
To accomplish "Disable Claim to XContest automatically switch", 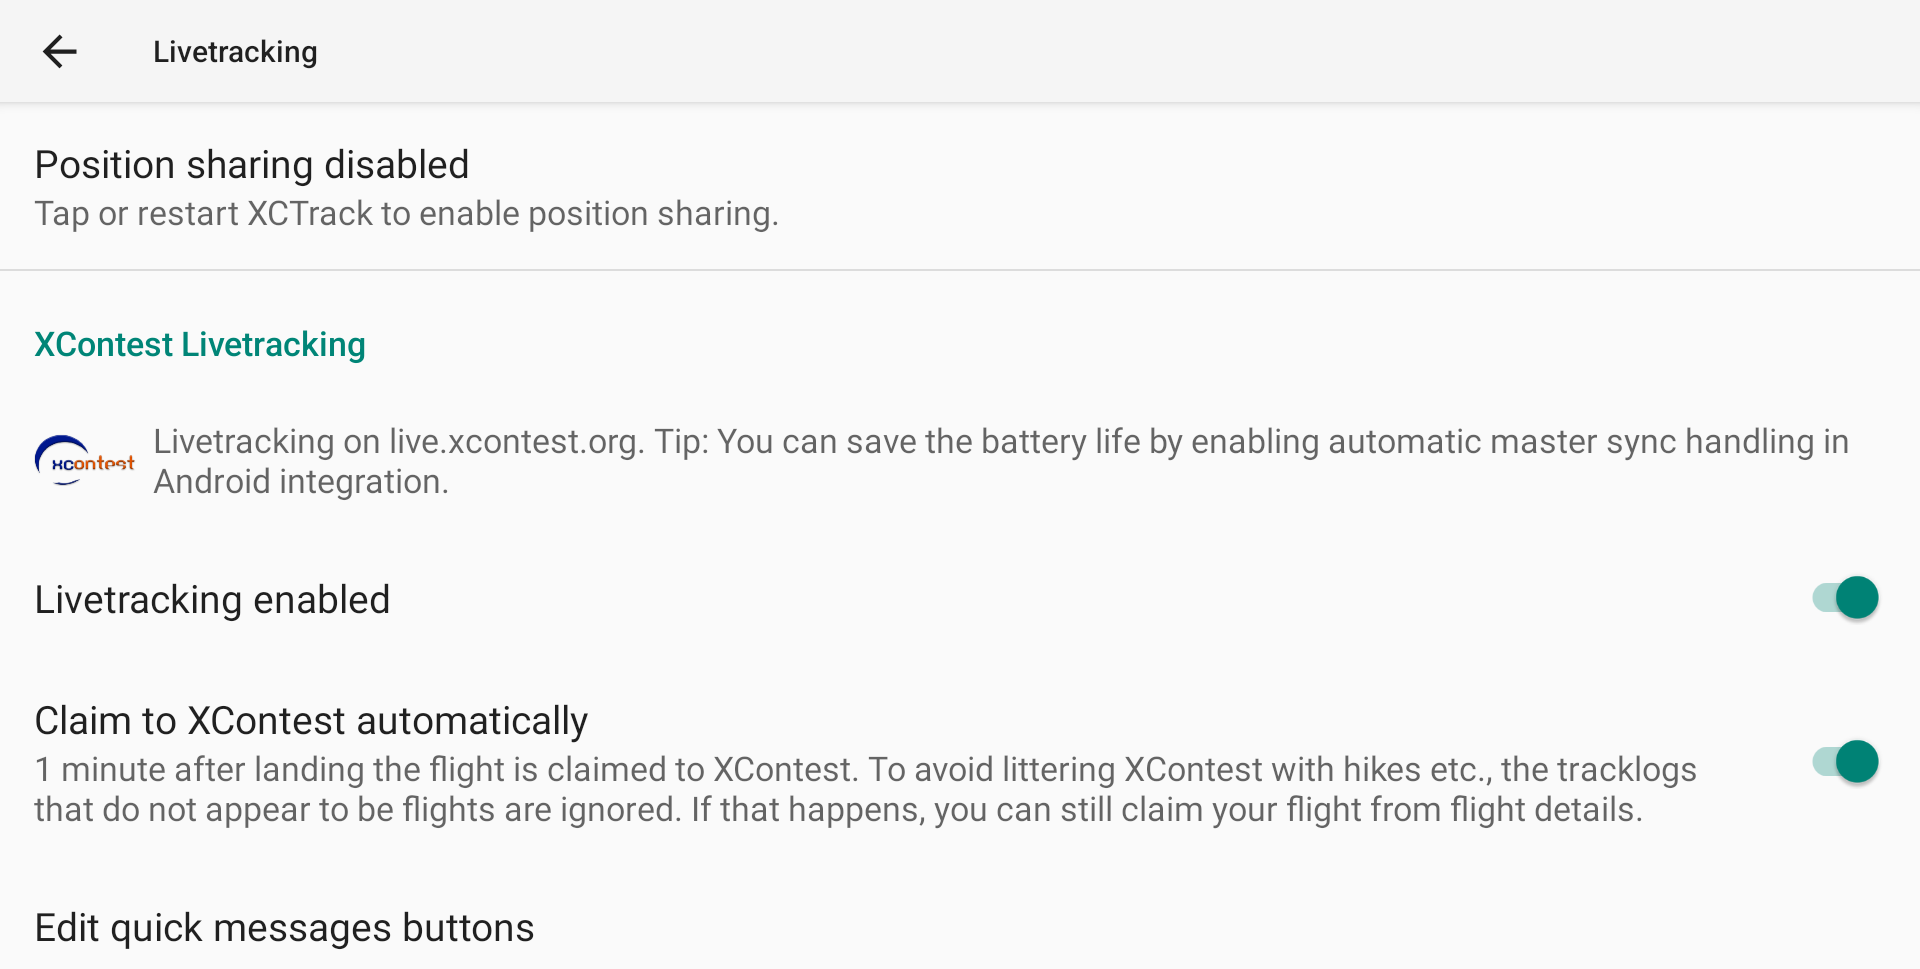I will (1845, 762).
